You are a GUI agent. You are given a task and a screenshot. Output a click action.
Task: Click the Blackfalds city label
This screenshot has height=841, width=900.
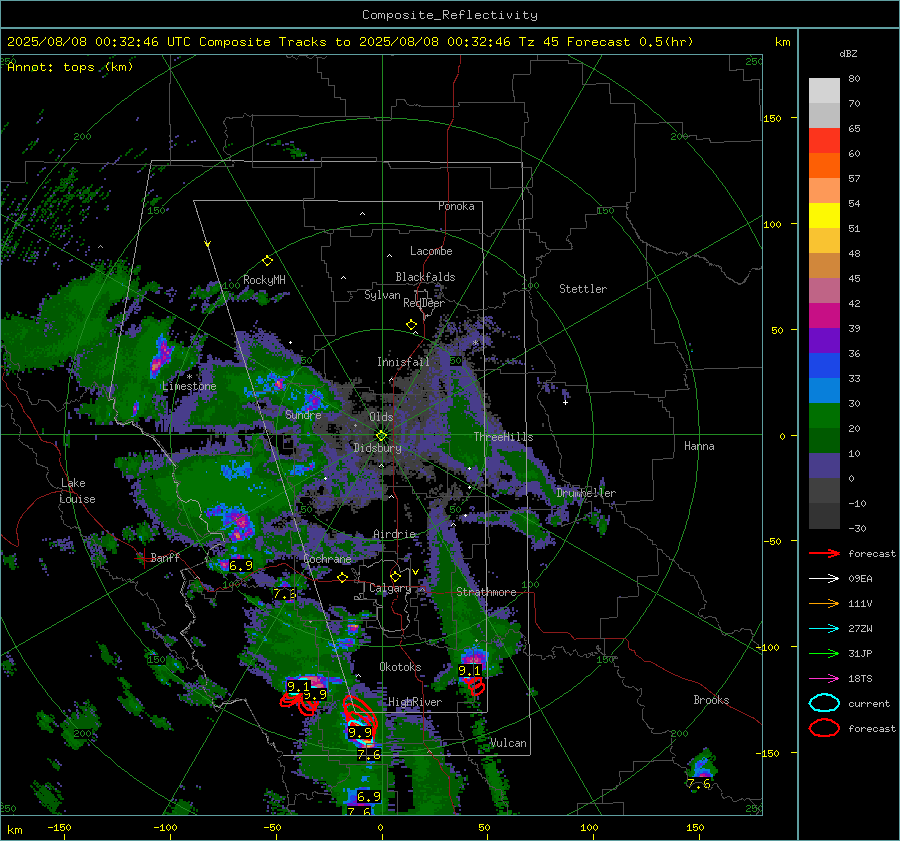pos(425,277)
